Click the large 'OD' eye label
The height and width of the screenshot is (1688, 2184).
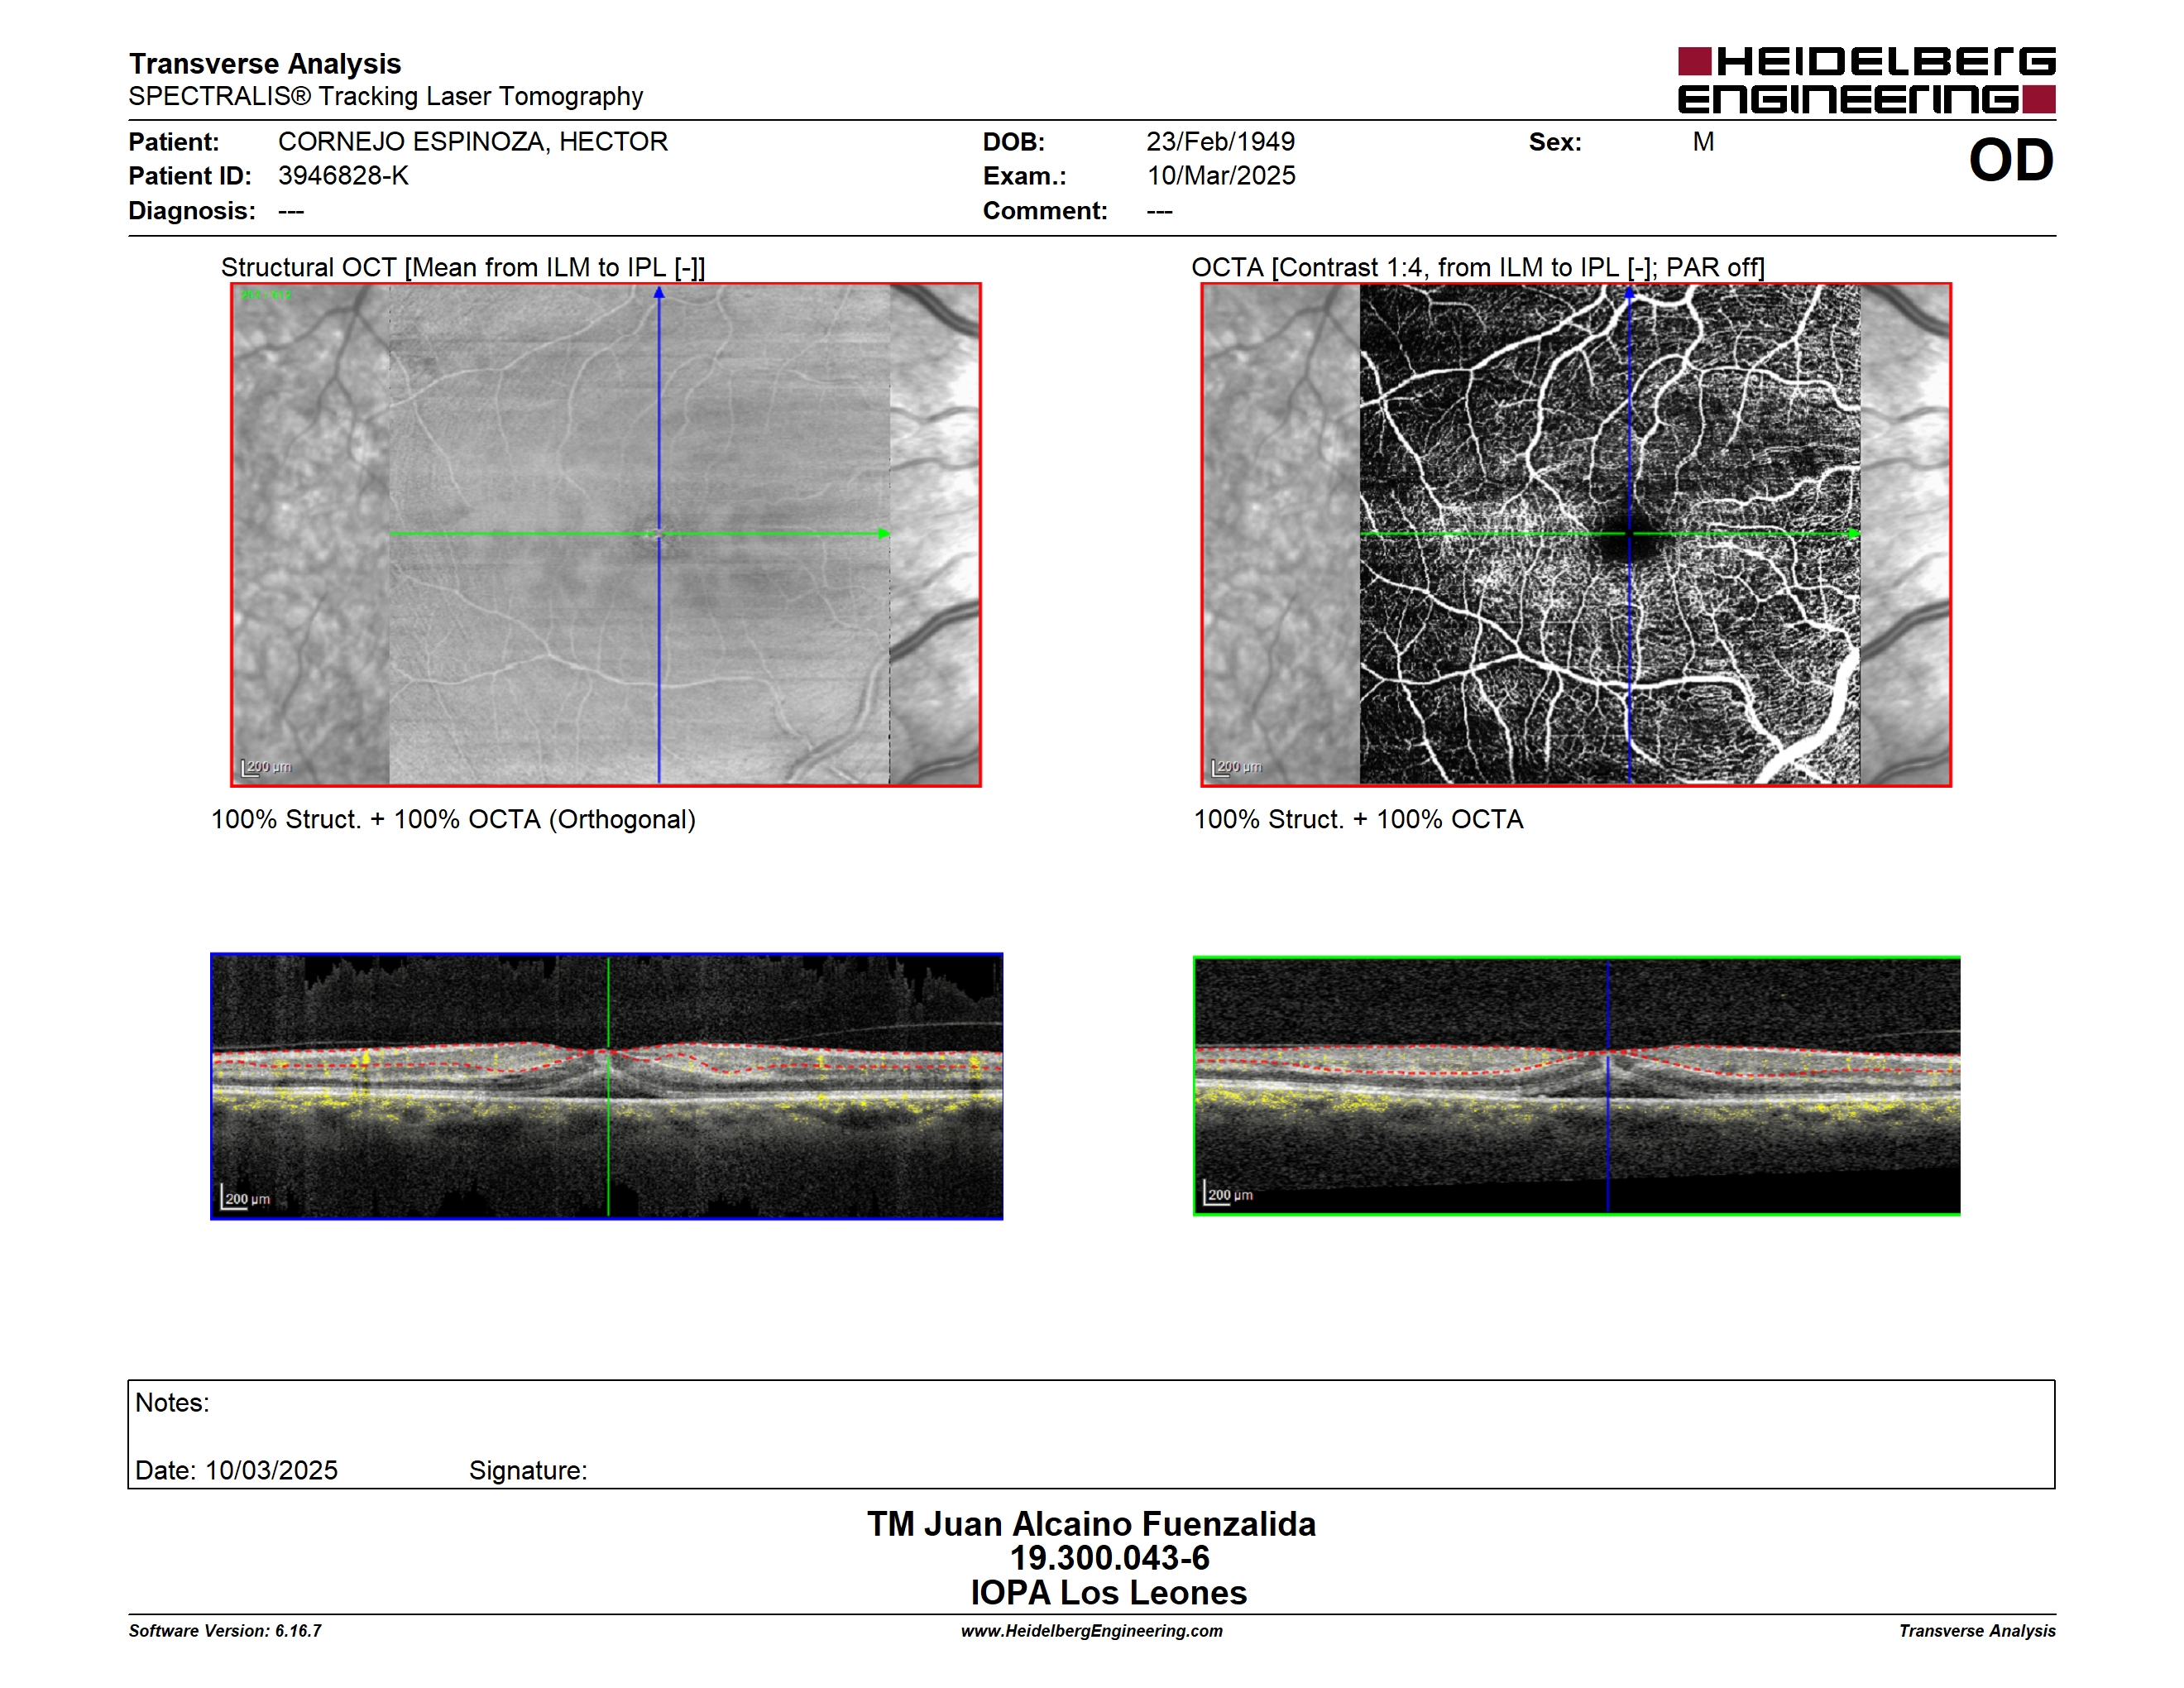tap(2011, 160)
